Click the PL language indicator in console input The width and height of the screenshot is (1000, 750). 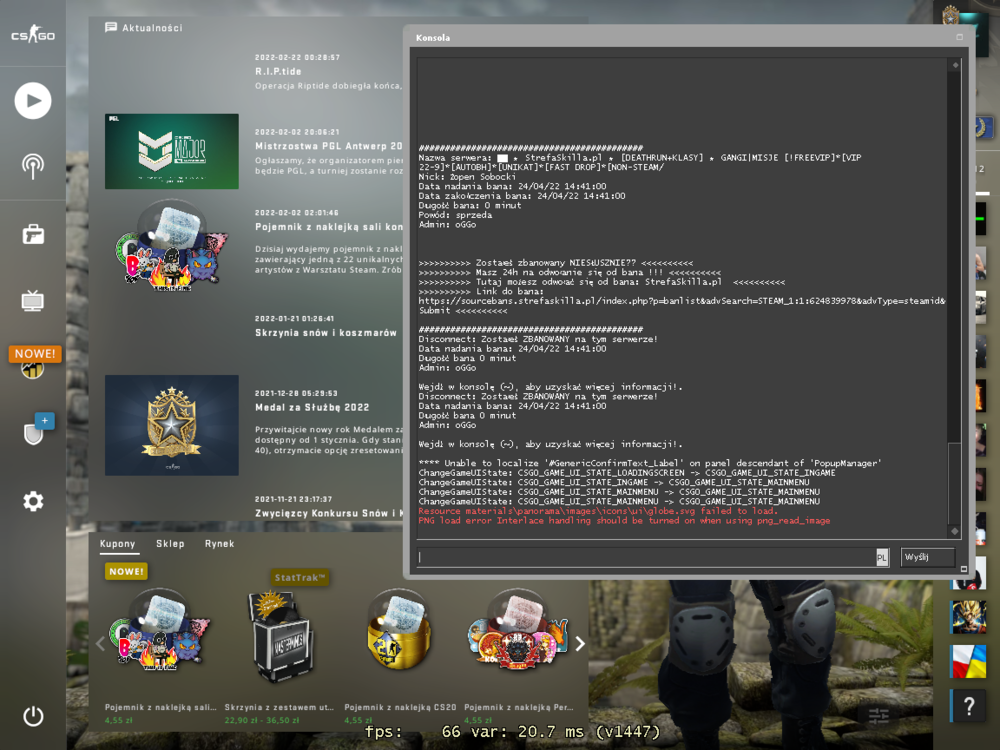click(882, 557)
